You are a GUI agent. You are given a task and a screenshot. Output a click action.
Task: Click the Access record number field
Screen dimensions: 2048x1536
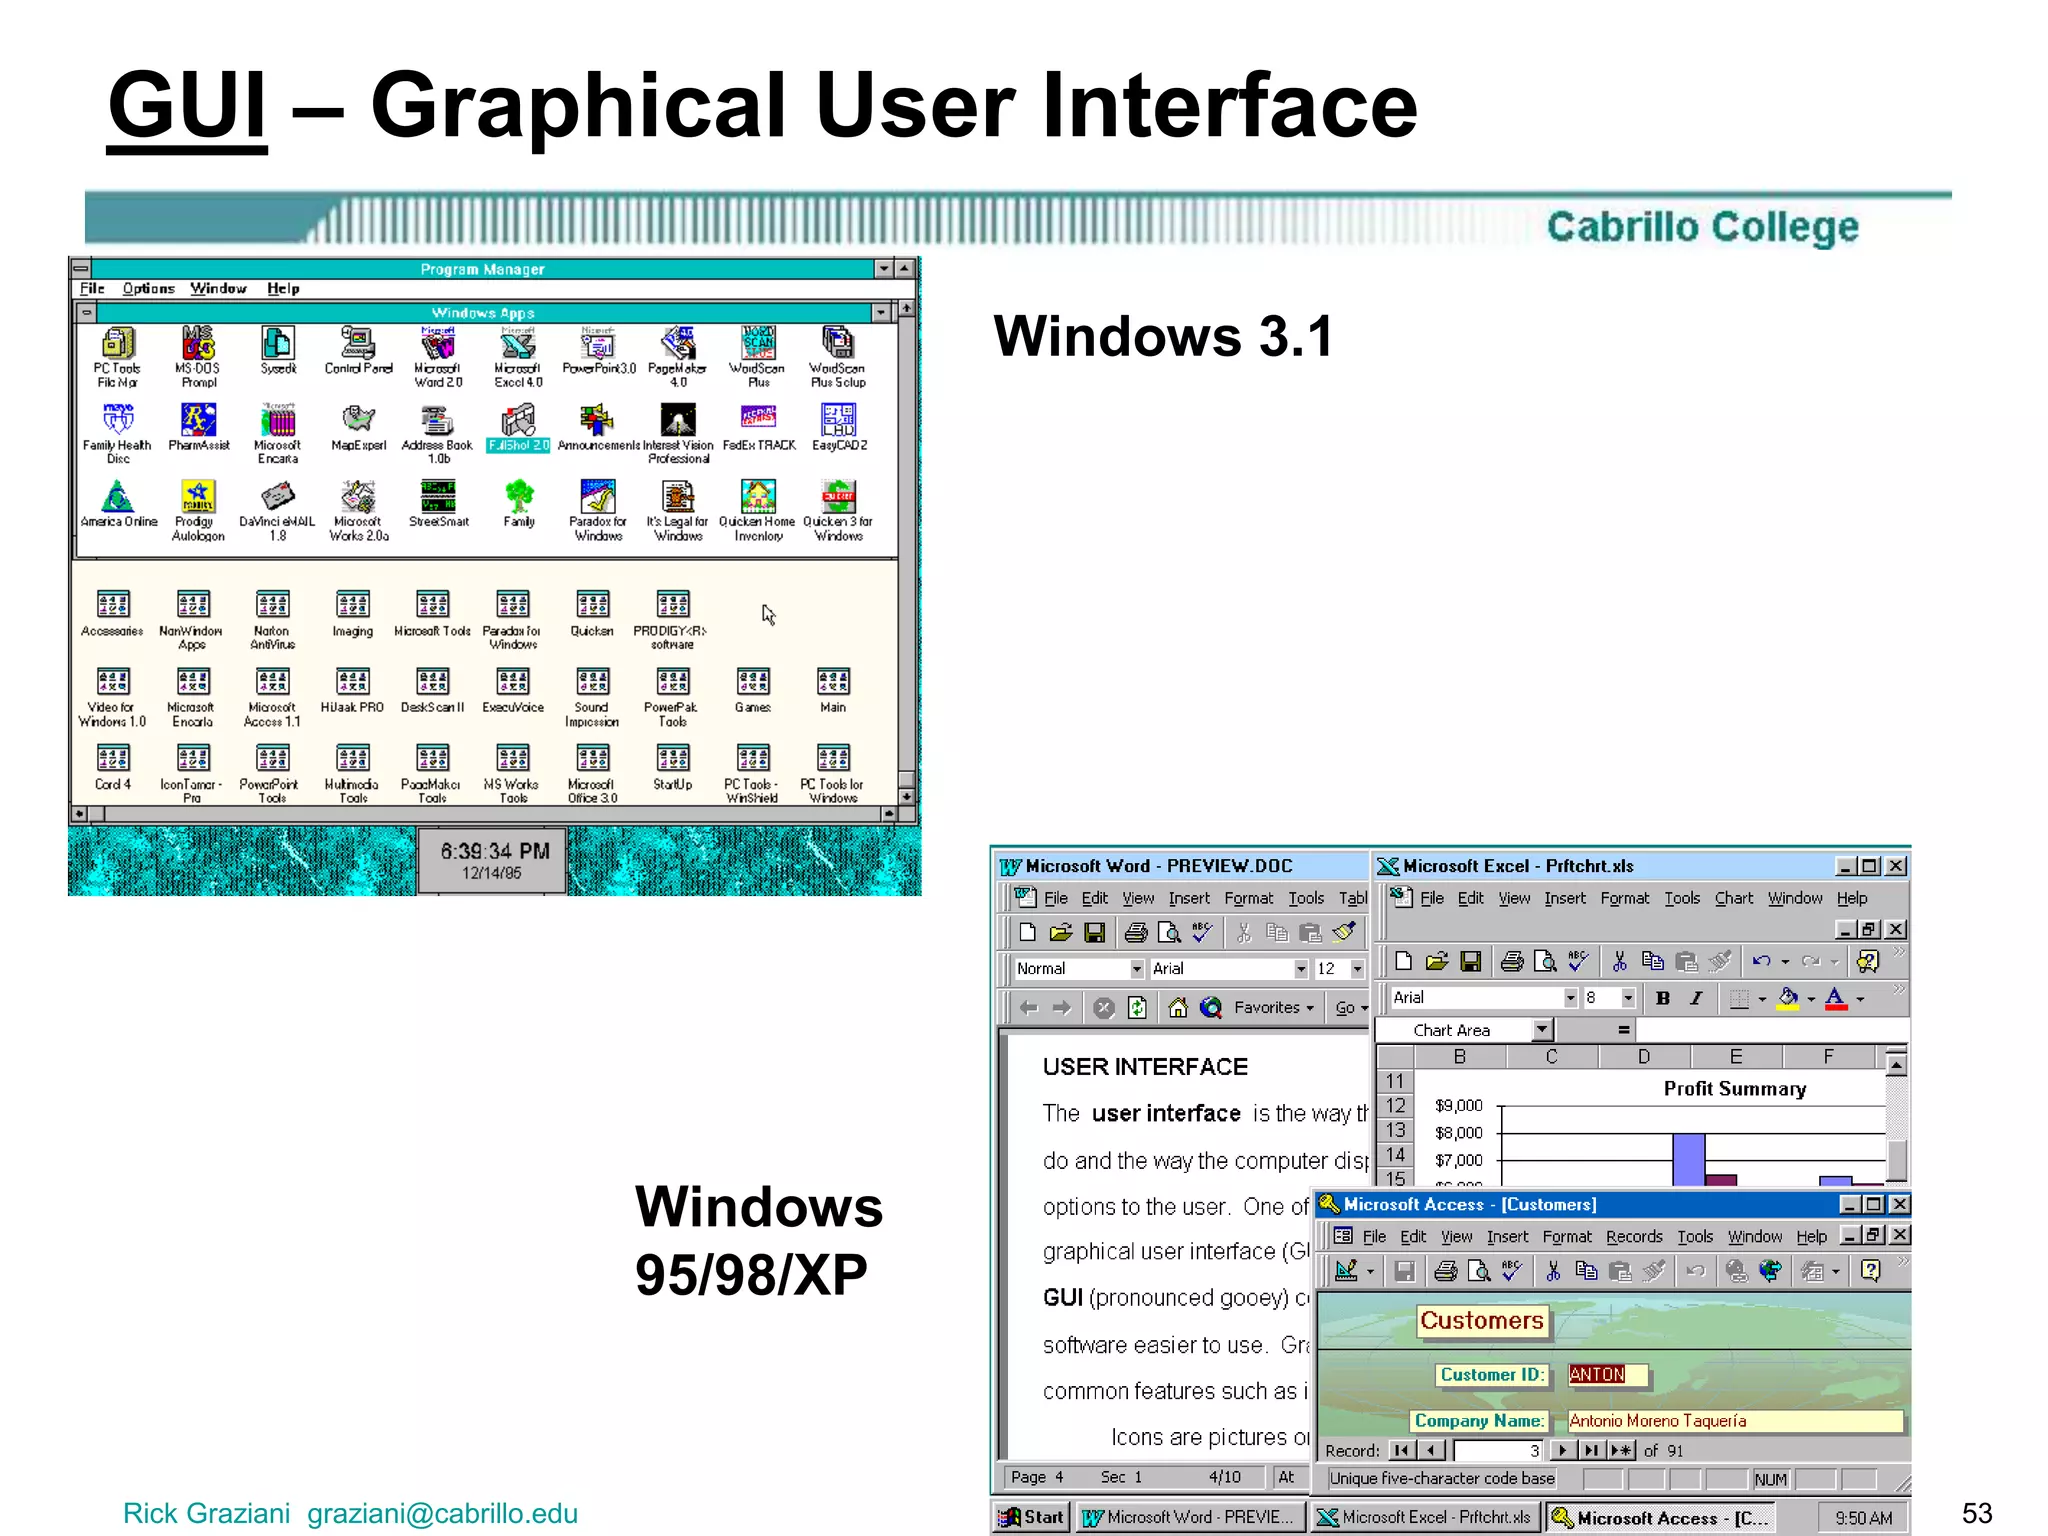1497,1450
